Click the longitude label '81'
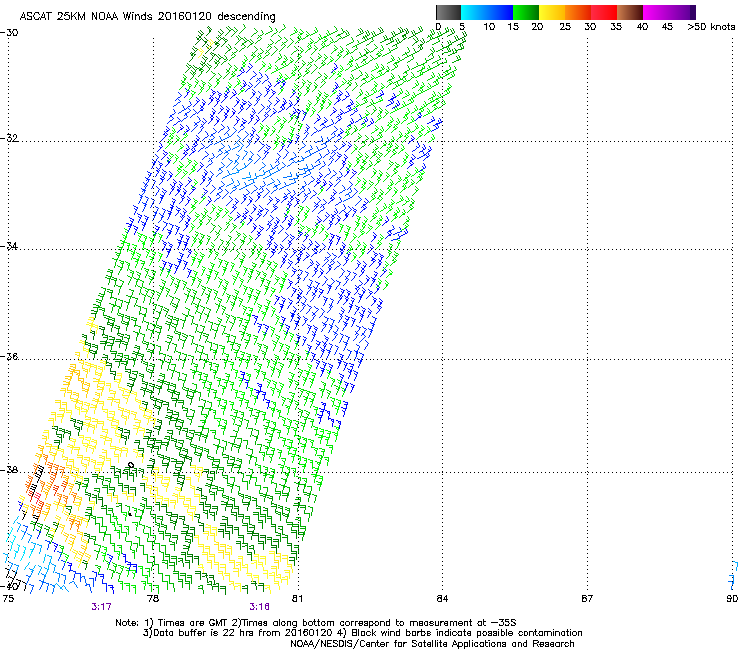Viewport: 740px width, 650px height. [x=297, y=599]
